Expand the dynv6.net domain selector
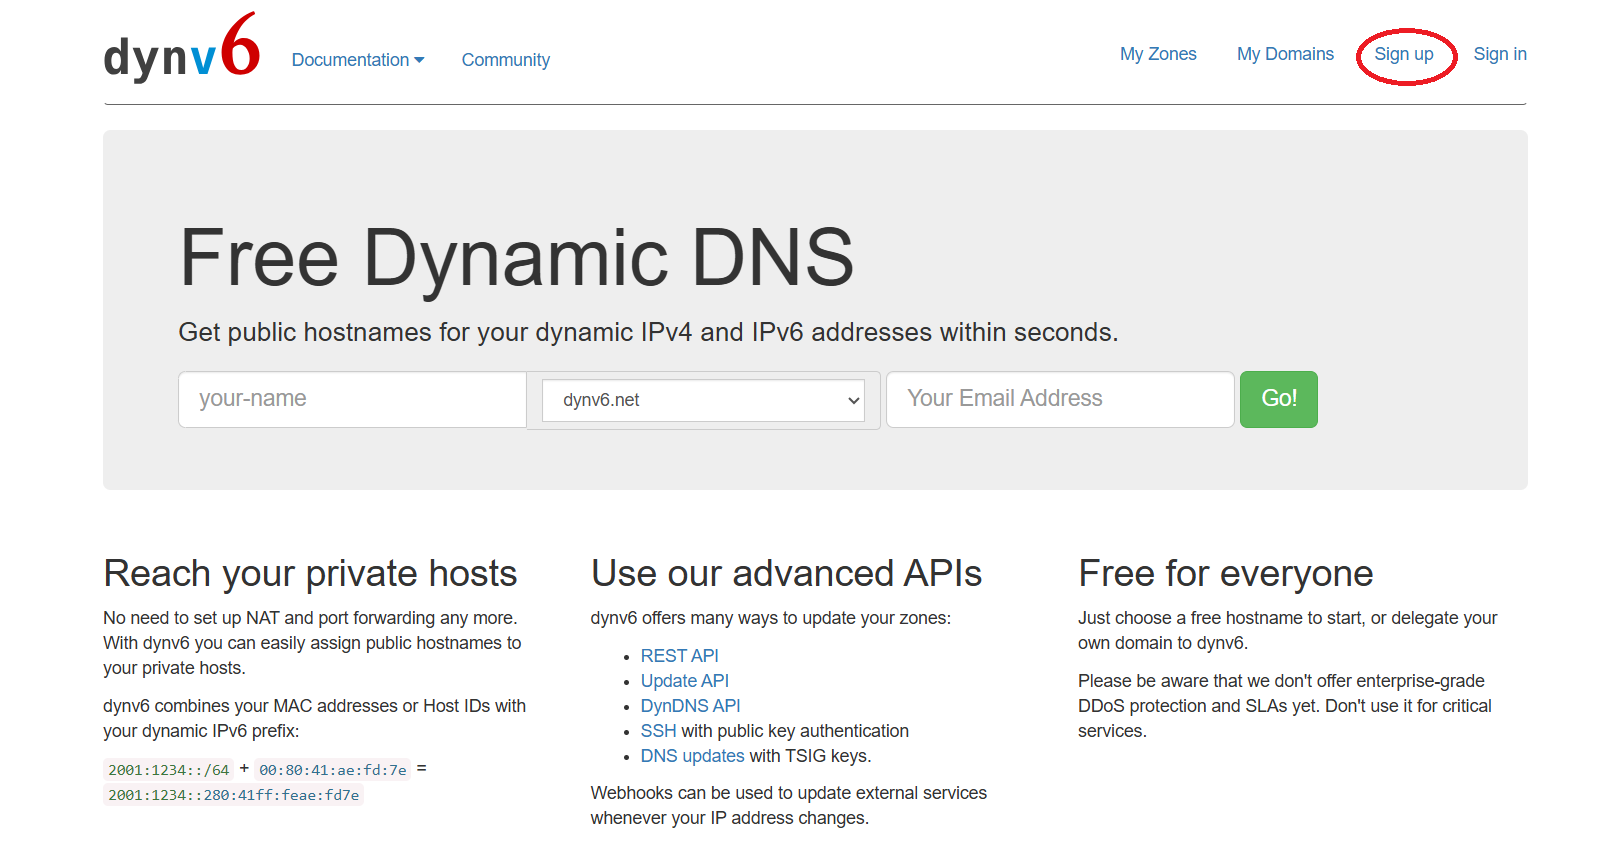 (702, 400)
